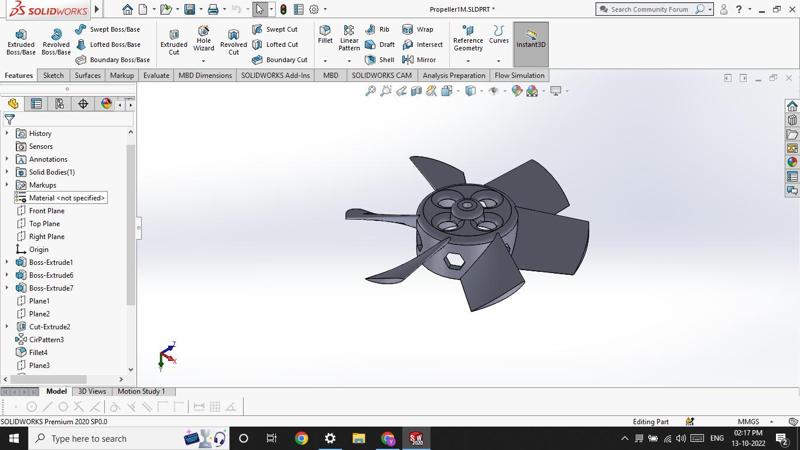Select the Linear Pattern tool
Screen dimensions: 800x450
(x=349, y=38)
